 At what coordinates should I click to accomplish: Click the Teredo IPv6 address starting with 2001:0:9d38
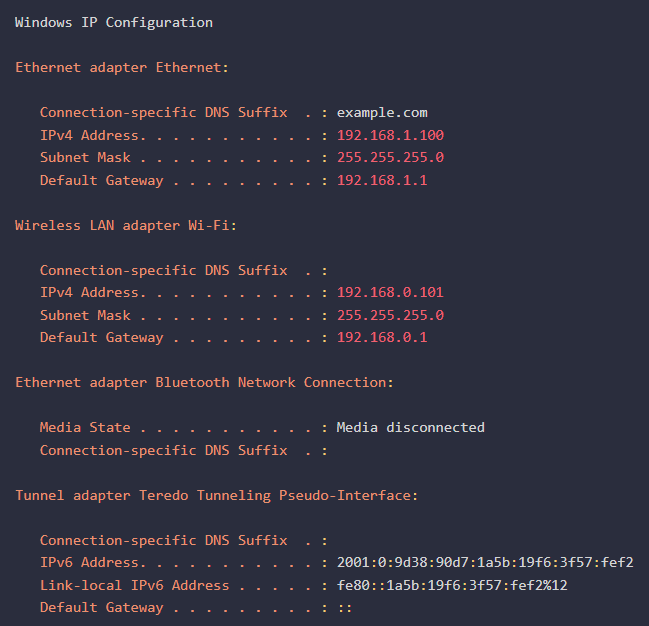tap(485, 562)
